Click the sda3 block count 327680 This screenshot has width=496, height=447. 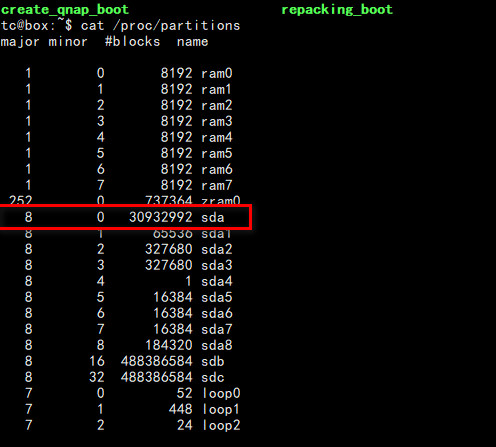169,265
